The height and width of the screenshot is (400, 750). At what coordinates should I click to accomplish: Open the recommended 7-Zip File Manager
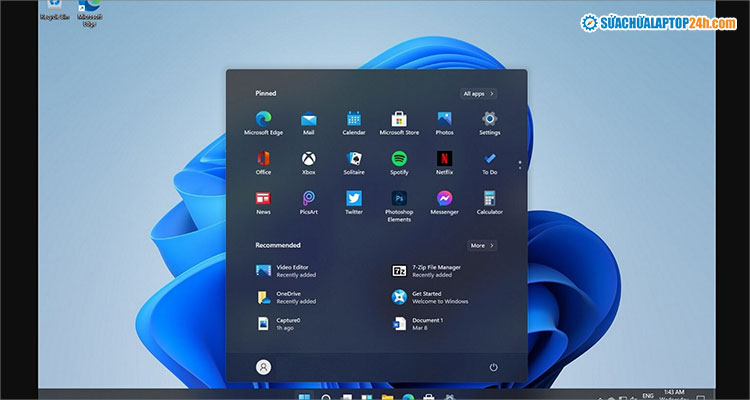pyautogui.click(x=426, y=271)
